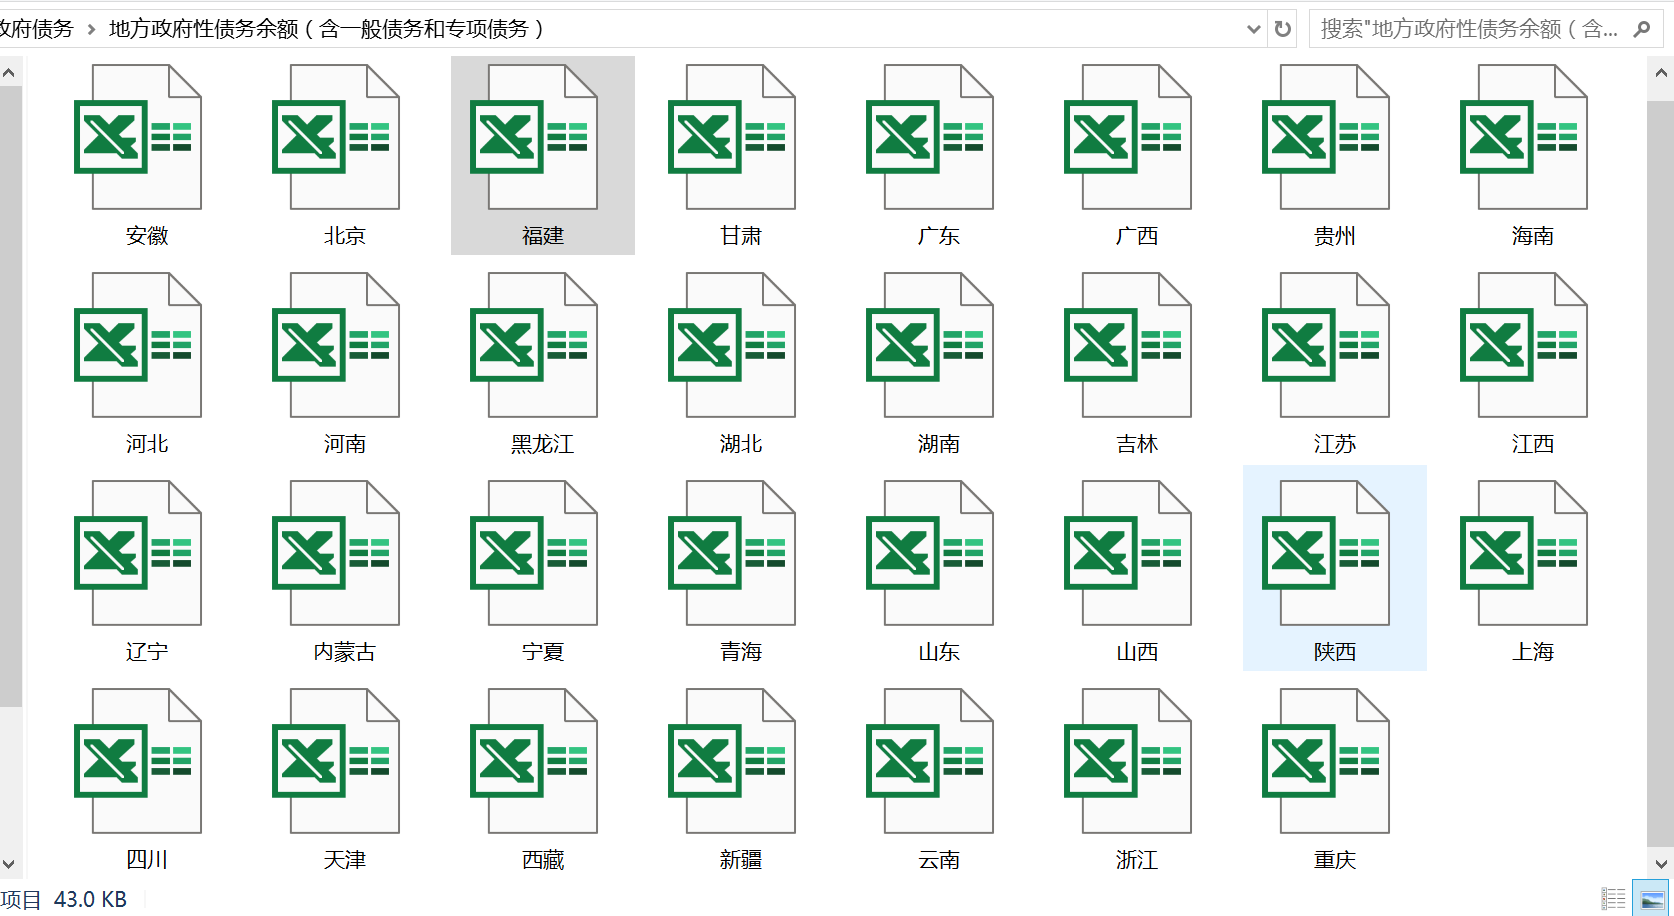This screenshot has height=916, width=1674.
Task: Select the 江西 Excel file icon
Action: tap(1524, 345)
